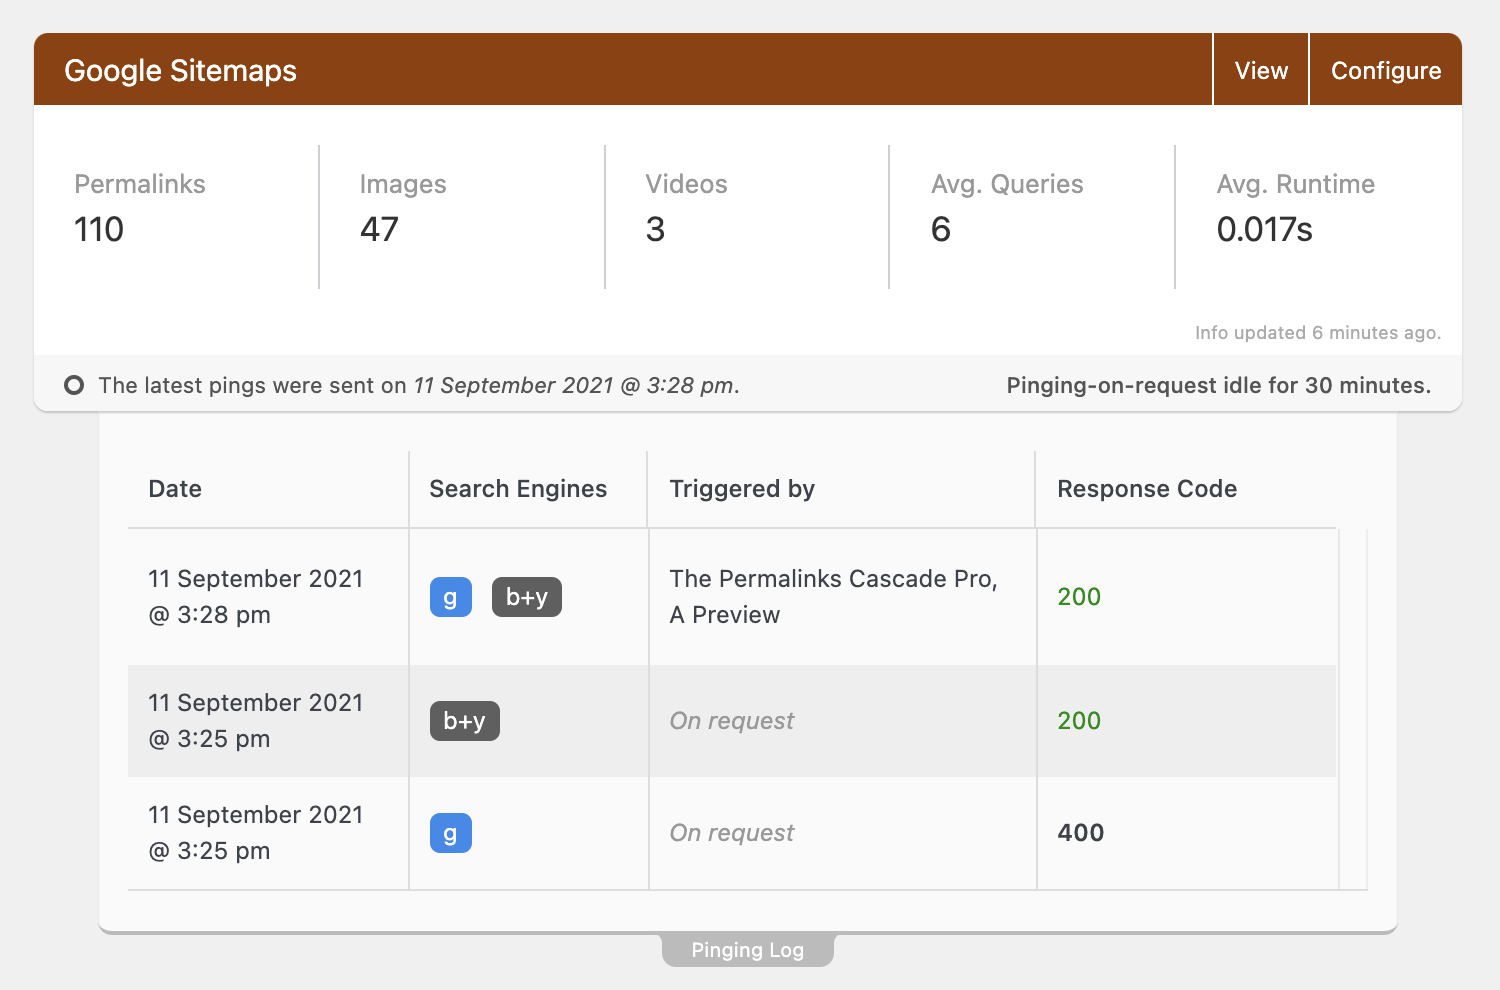Click the Response Code column header
The width and height of the screenshot is (1500, 990).
(x=1147, y=489)
